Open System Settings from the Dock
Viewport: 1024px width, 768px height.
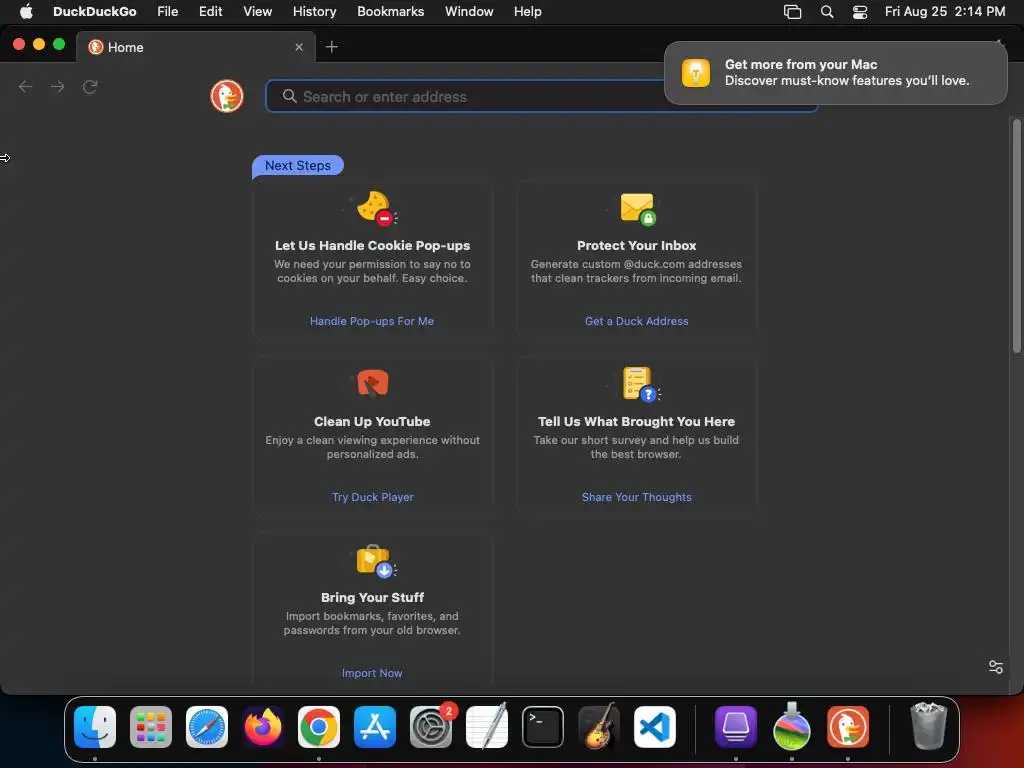pos(431,727)
